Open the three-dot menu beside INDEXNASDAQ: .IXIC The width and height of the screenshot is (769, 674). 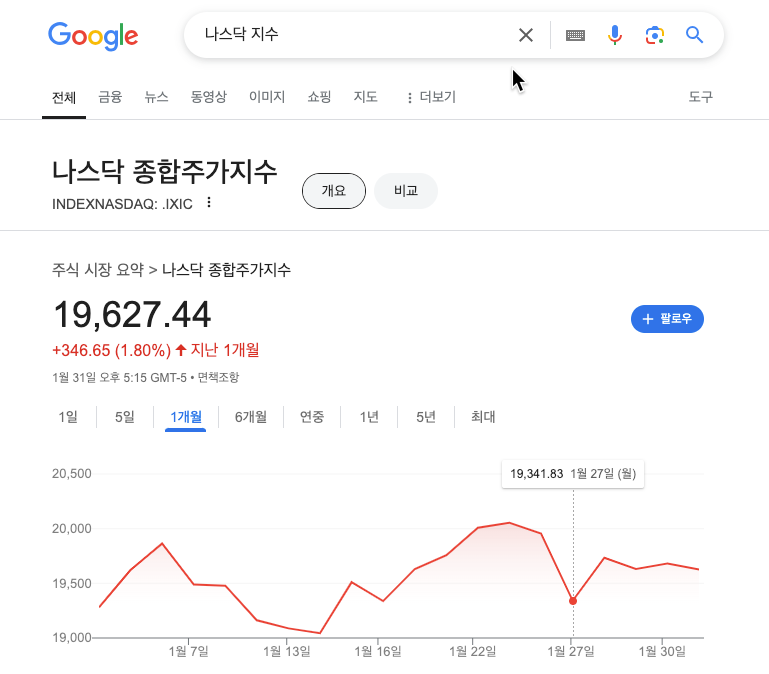(x=209, y=202)
